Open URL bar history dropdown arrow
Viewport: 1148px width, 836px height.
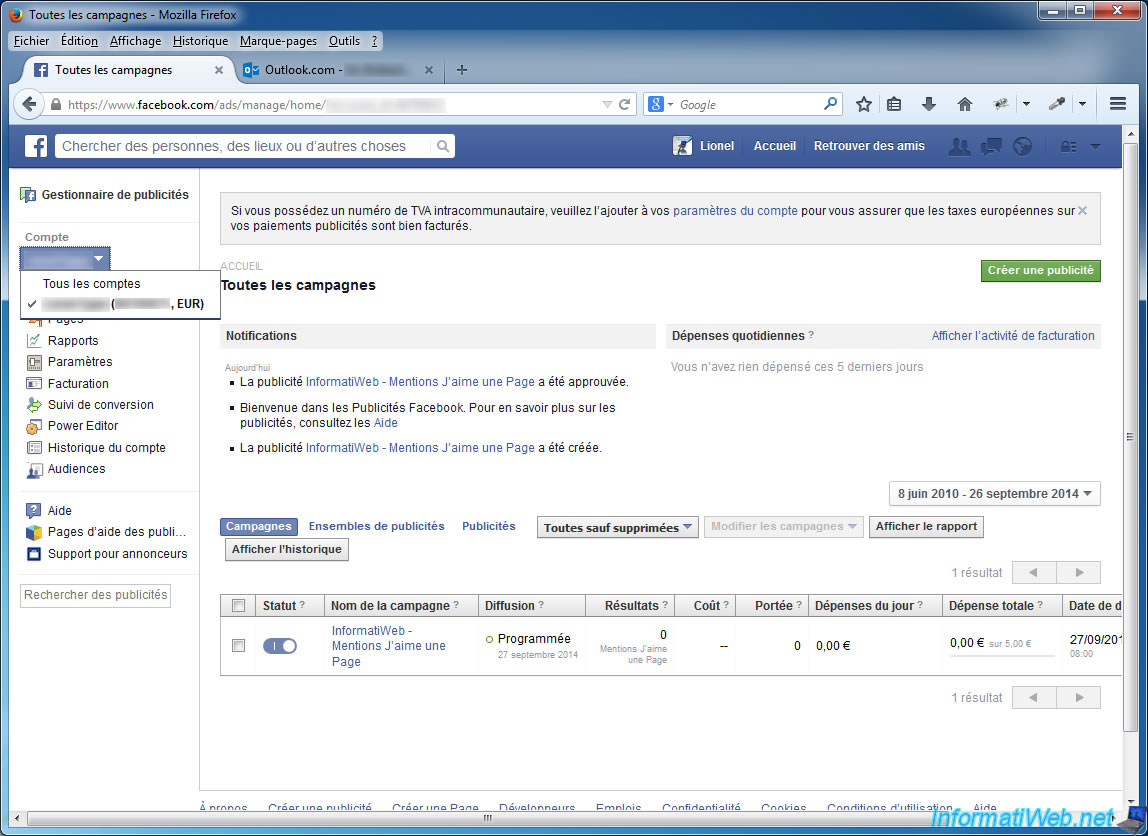[x=607, y=105]
